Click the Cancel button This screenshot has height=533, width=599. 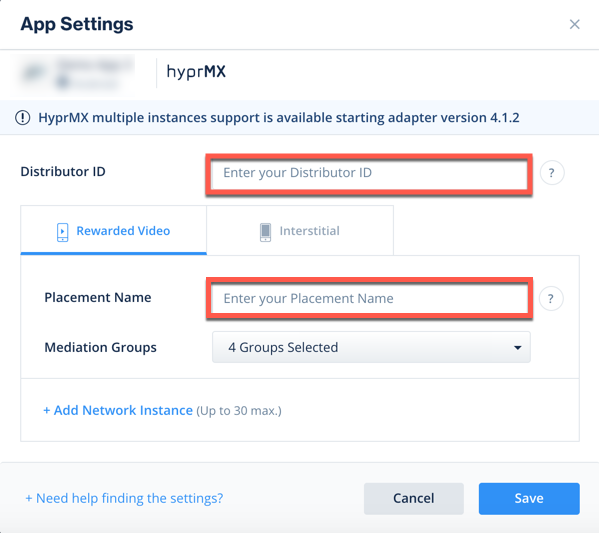tap(414, 498)
